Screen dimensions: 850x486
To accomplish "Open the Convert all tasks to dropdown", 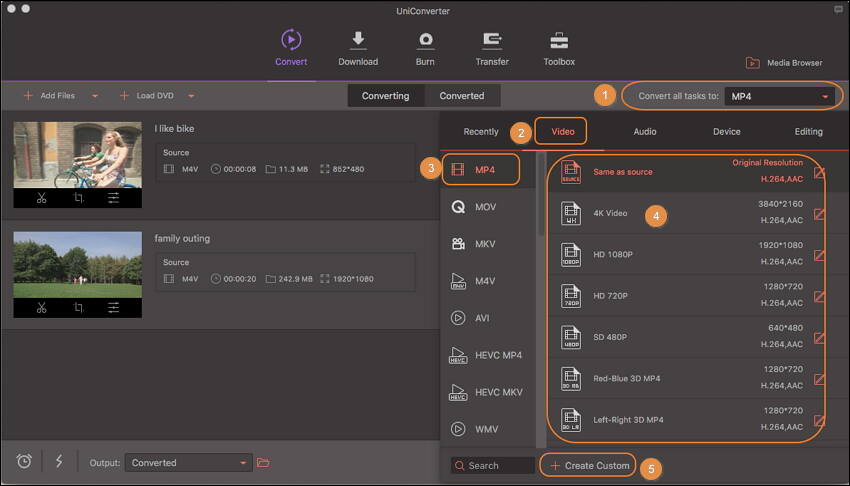I will [x=780, y=96].
